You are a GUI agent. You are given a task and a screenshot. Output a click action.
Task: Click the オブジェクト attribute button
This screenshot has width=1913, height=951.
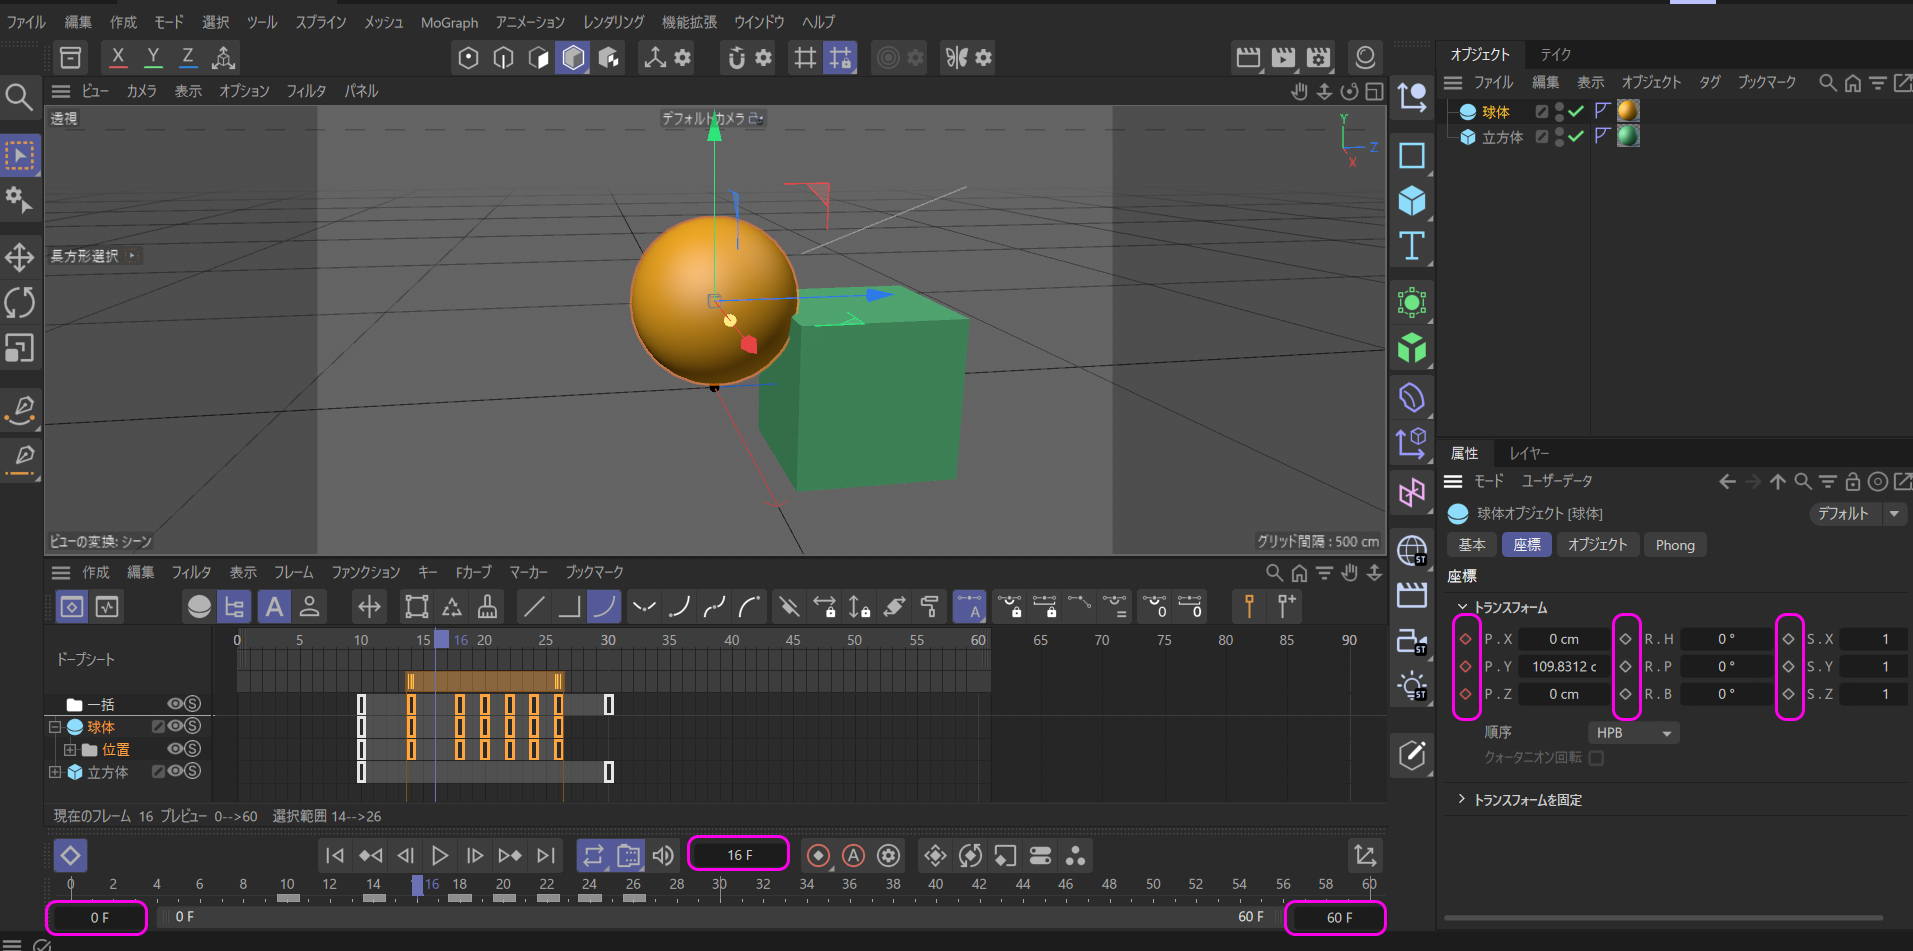[1597, 545]
